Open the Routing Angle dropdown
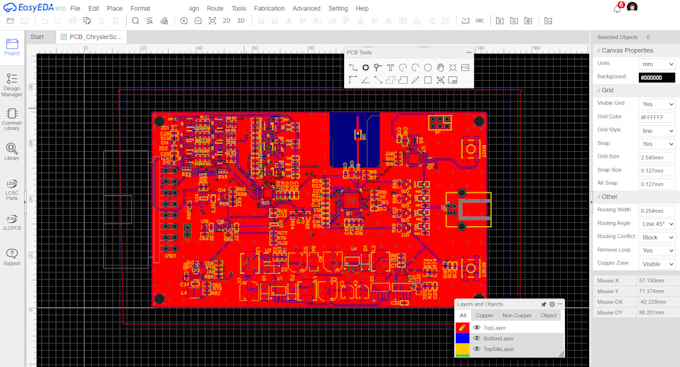680x367 pixels. click(657, 224)
